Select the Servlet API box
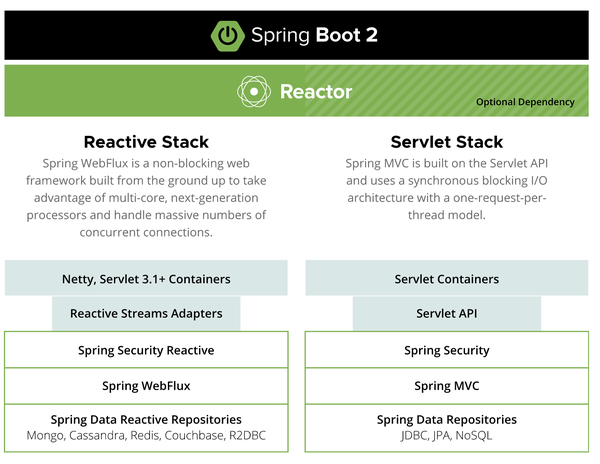 point(447,314)
